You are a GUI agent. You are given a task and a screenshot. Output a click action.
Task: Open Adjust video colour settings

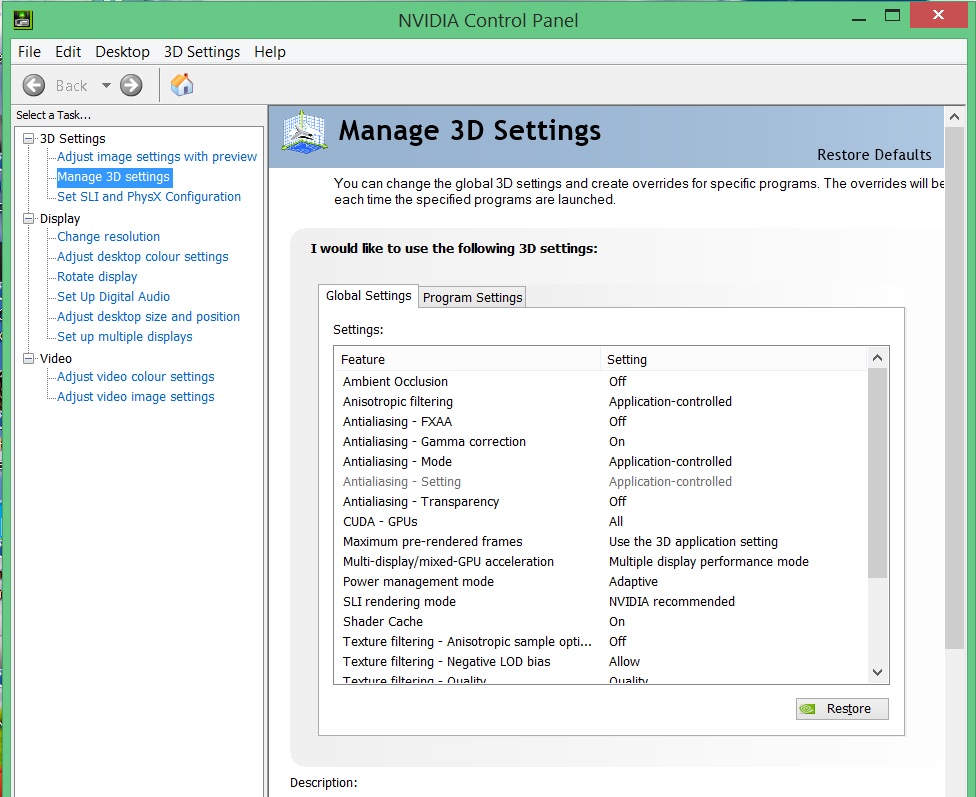(136, 377)
